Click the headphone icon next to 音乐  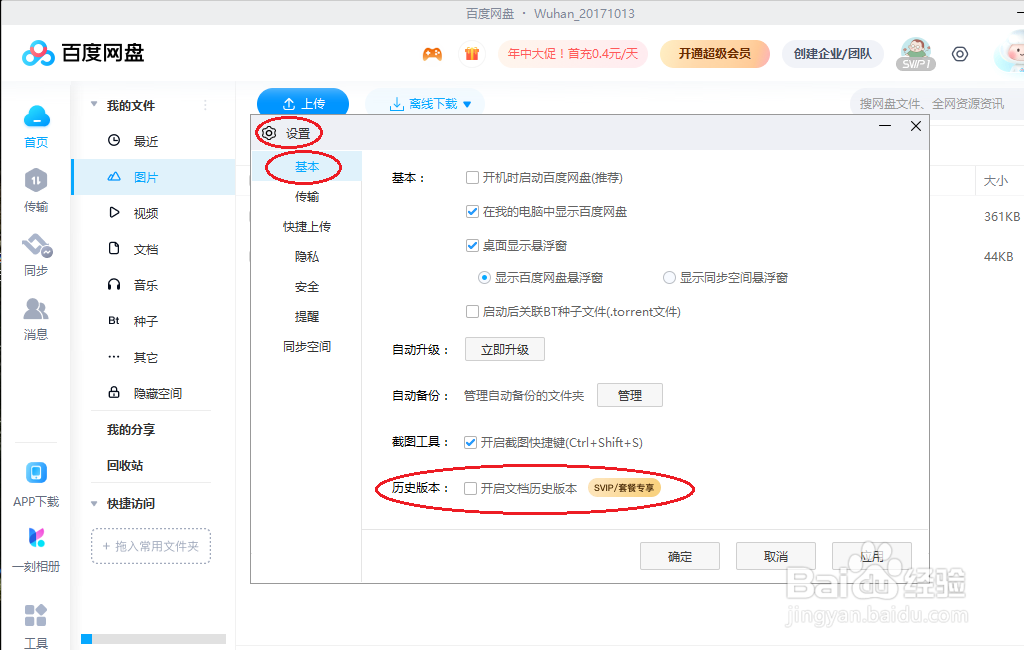[114, 284]
